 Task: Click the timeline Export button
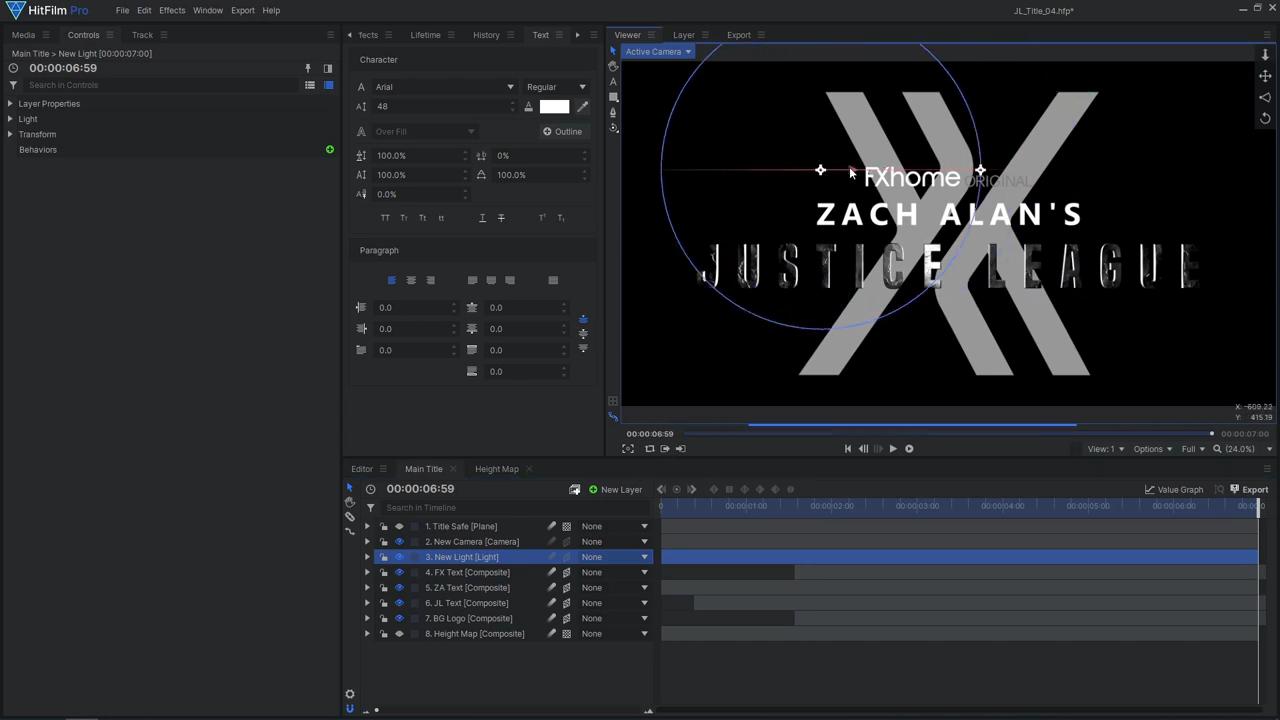1249,490
